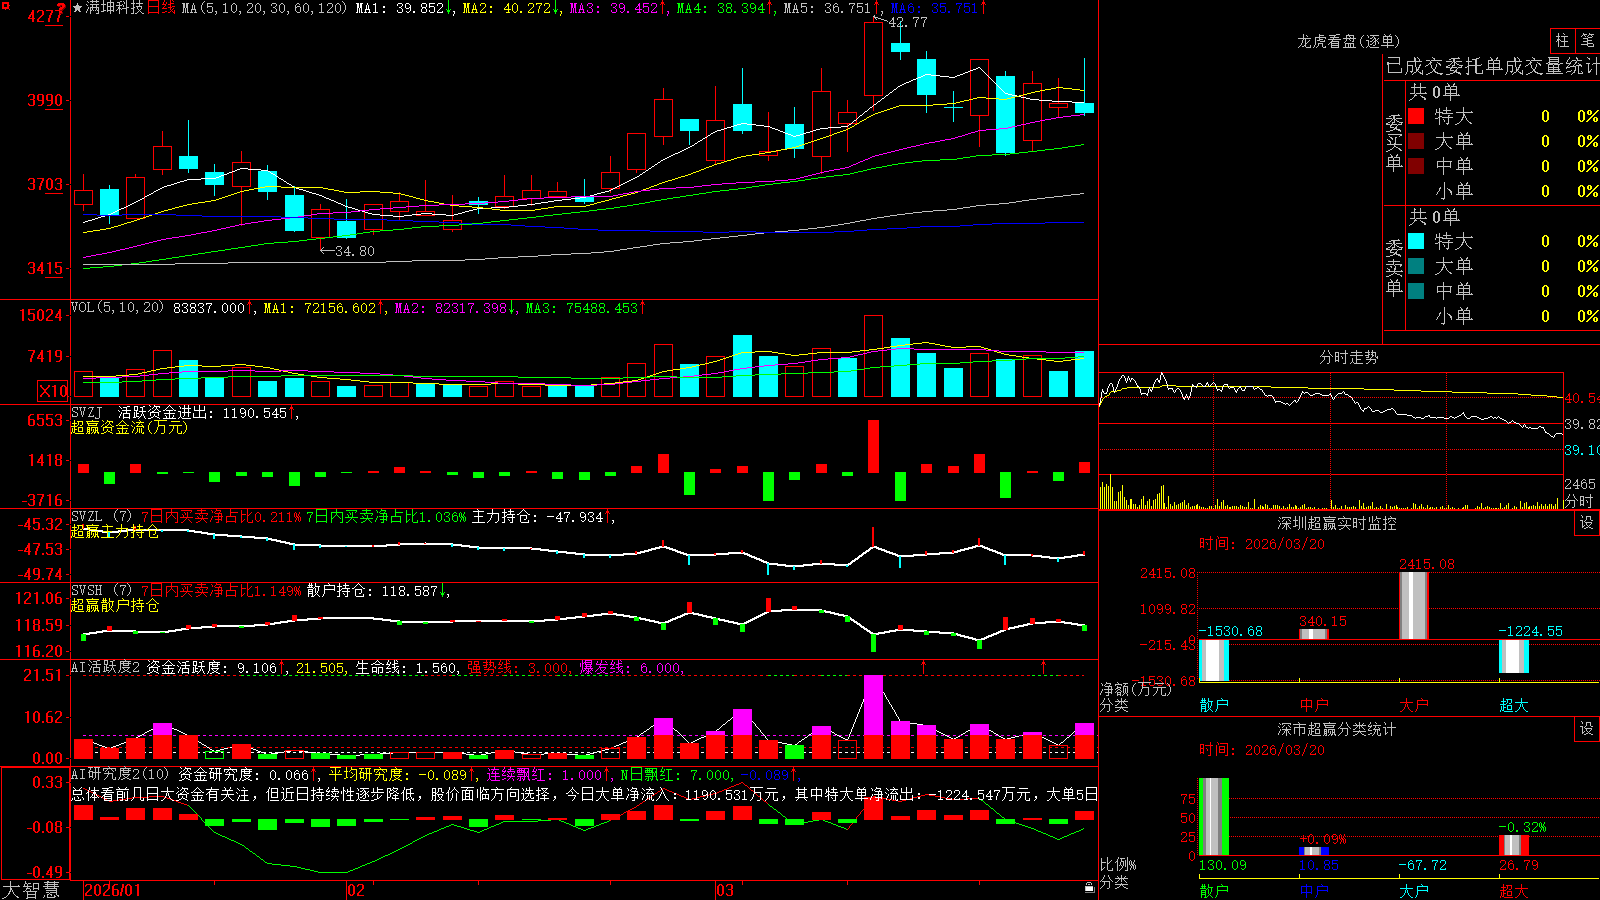Click the 超赢主力持仓 label
1600x900 pixels.
coord(115,531)
